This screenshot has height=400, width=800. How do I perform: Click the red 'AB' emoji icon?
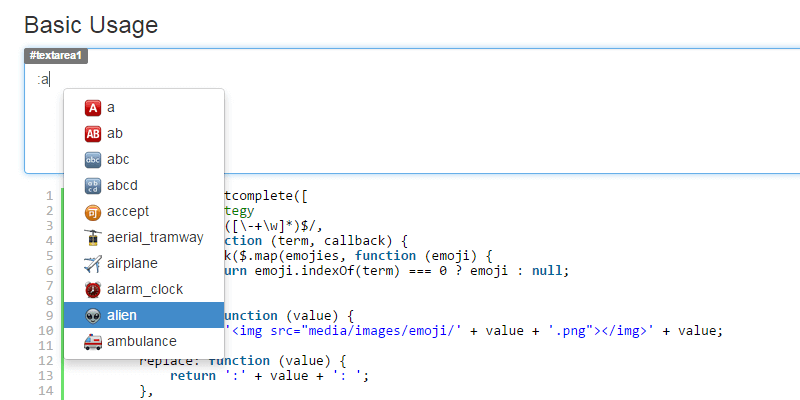coord(93,133)
